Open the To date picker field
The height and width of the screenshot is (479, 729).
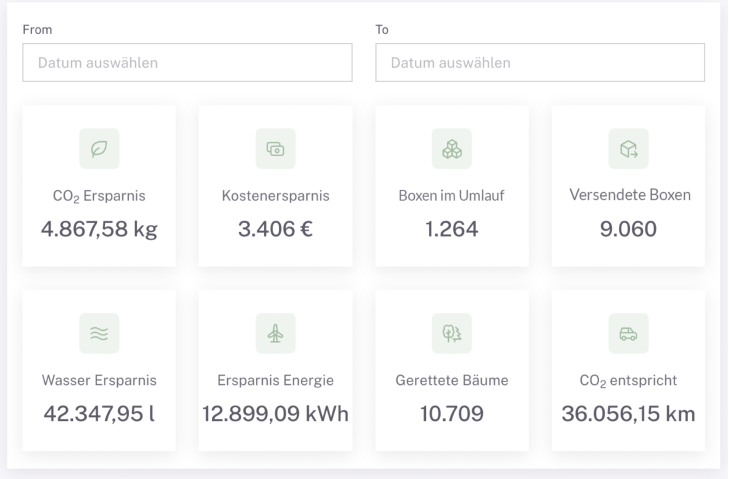click(x=540, y=63)
